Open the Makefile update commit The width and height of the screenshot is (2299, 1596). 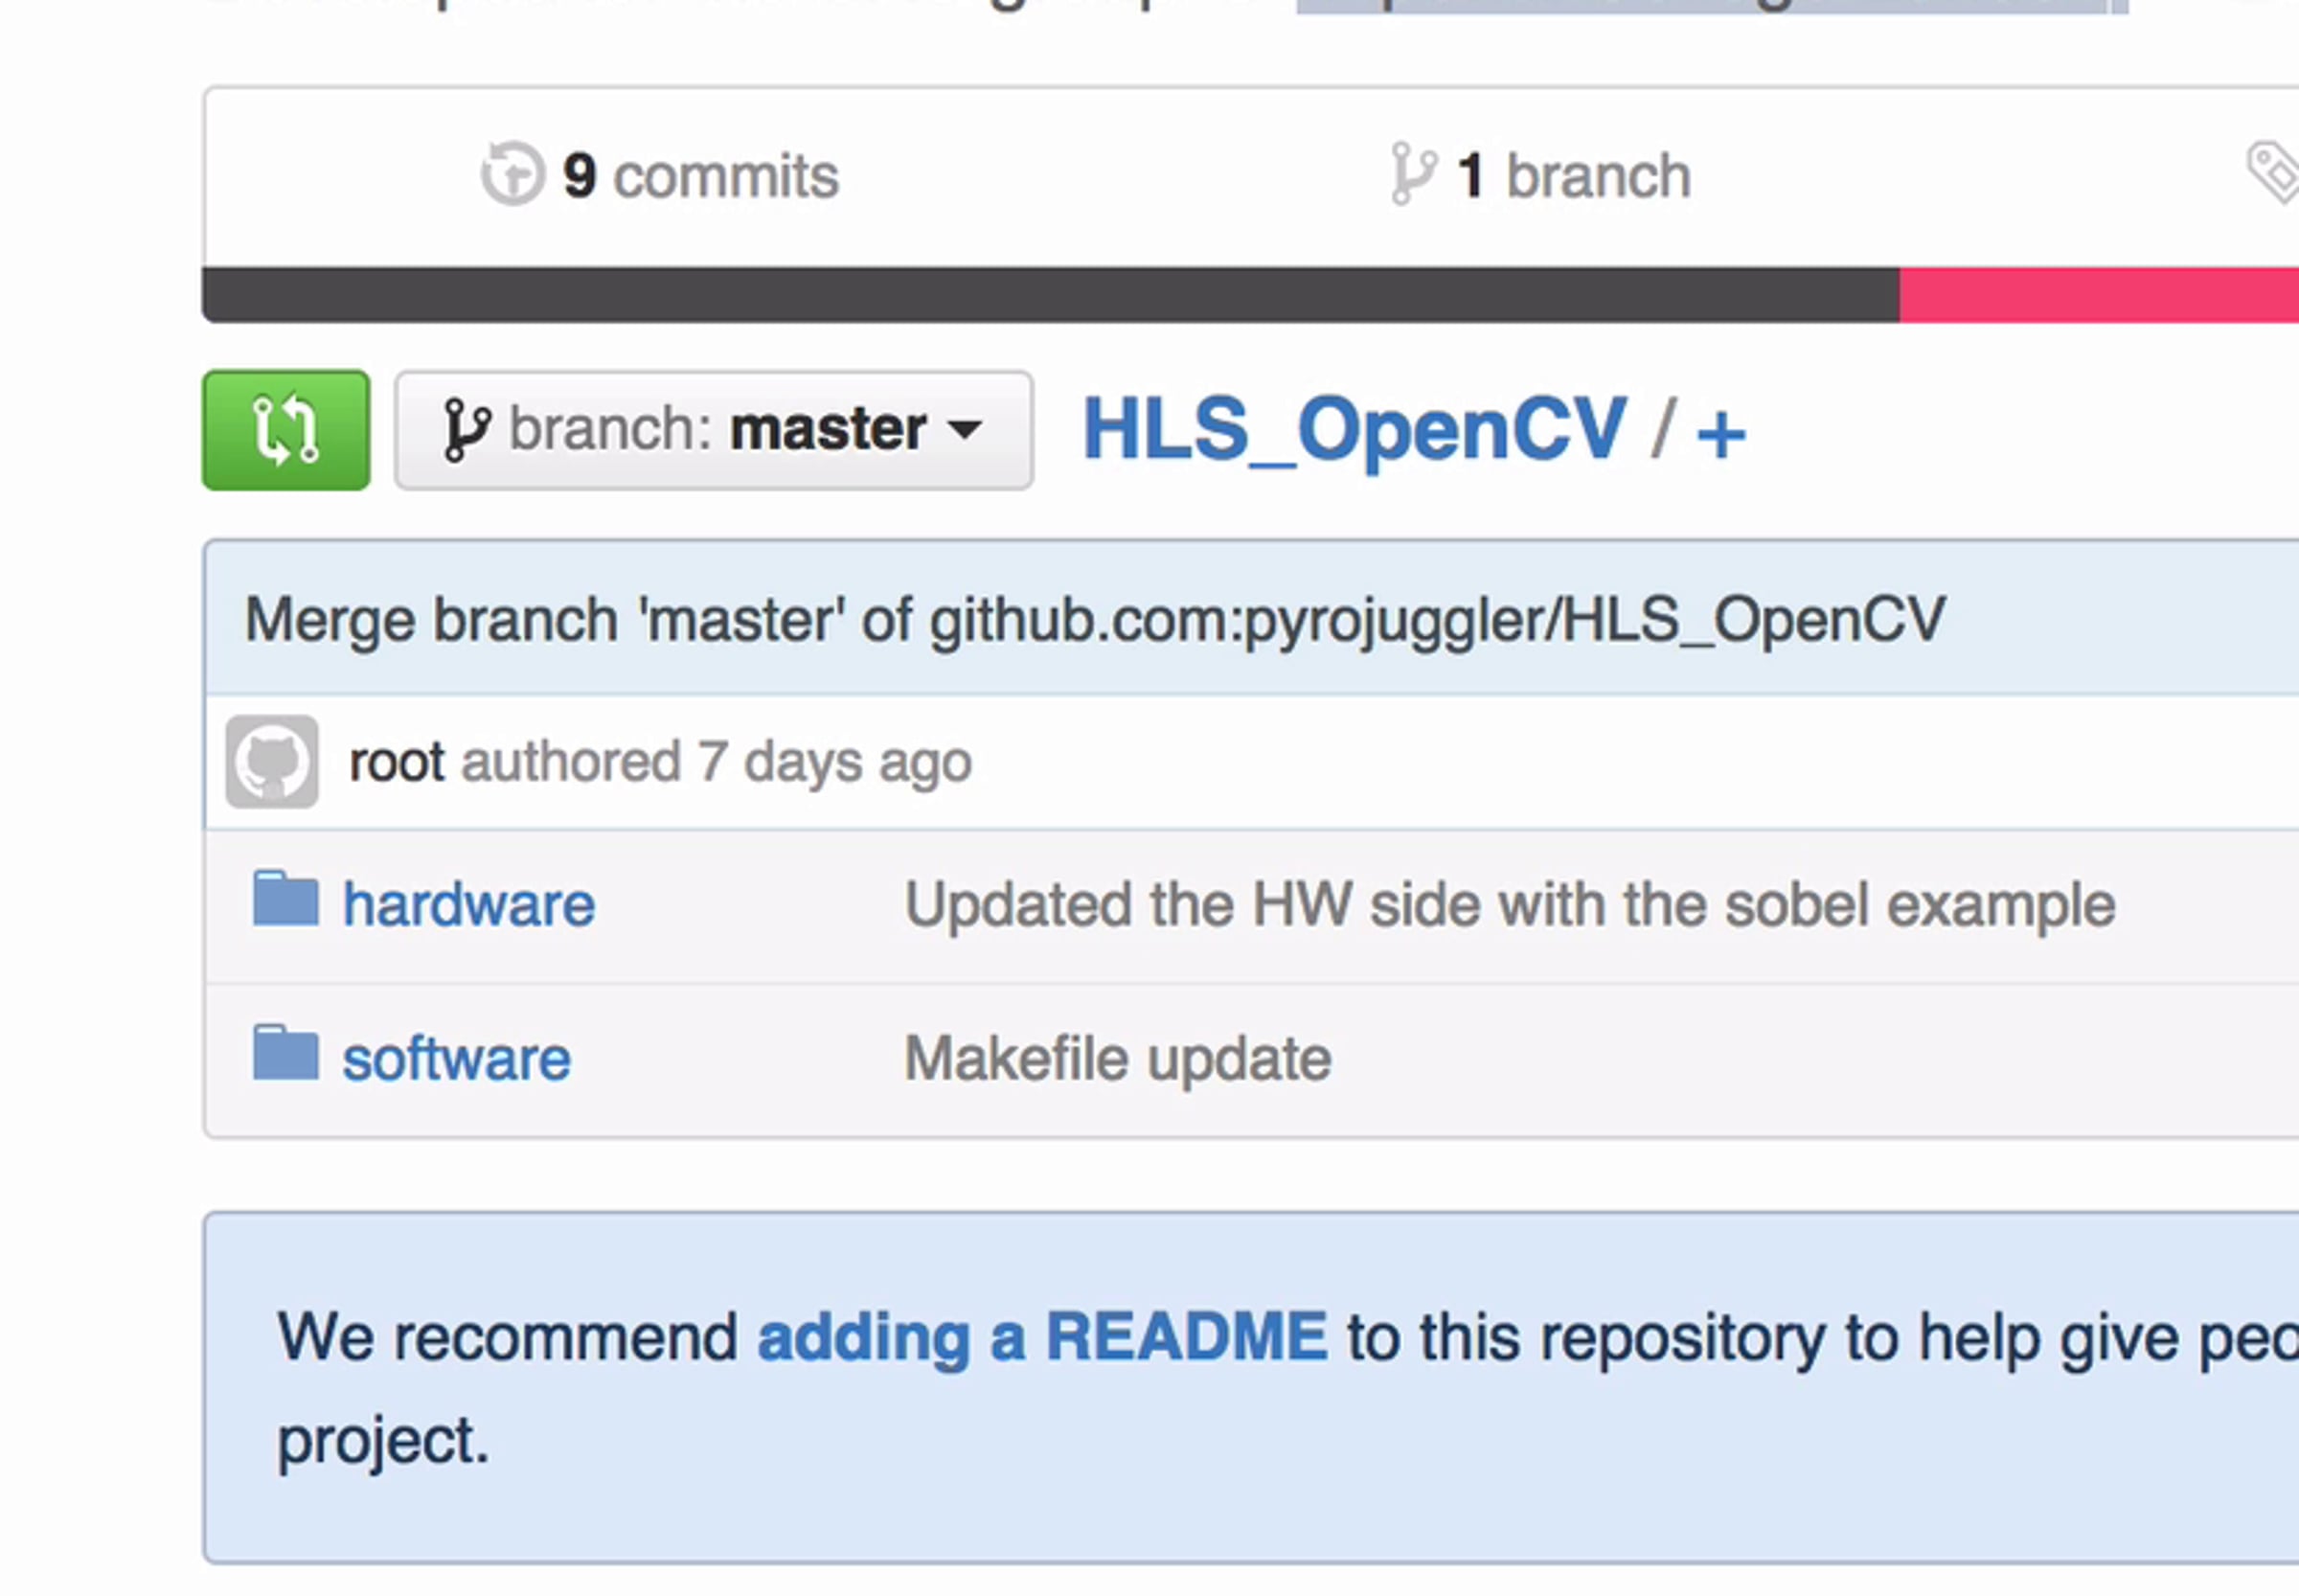point(1117,1059)
